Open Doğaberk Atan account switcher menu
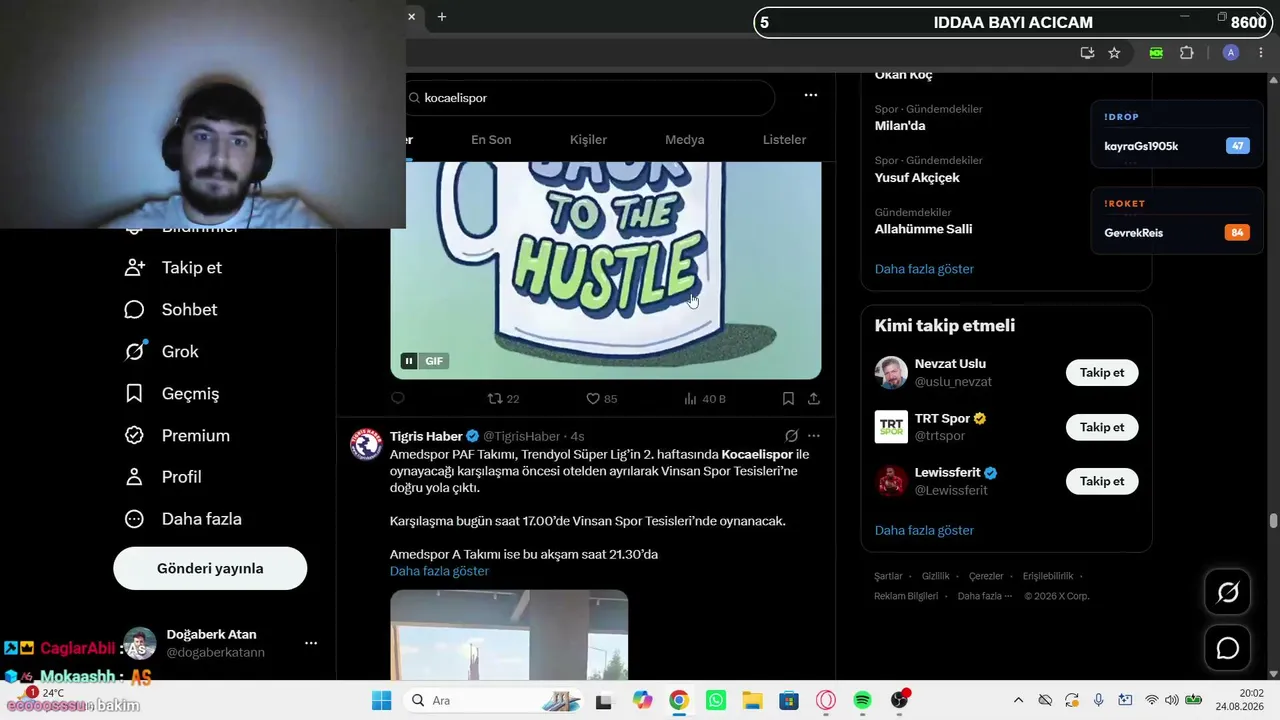This screenshot has width=1280, height=720. tap(311, 643)
